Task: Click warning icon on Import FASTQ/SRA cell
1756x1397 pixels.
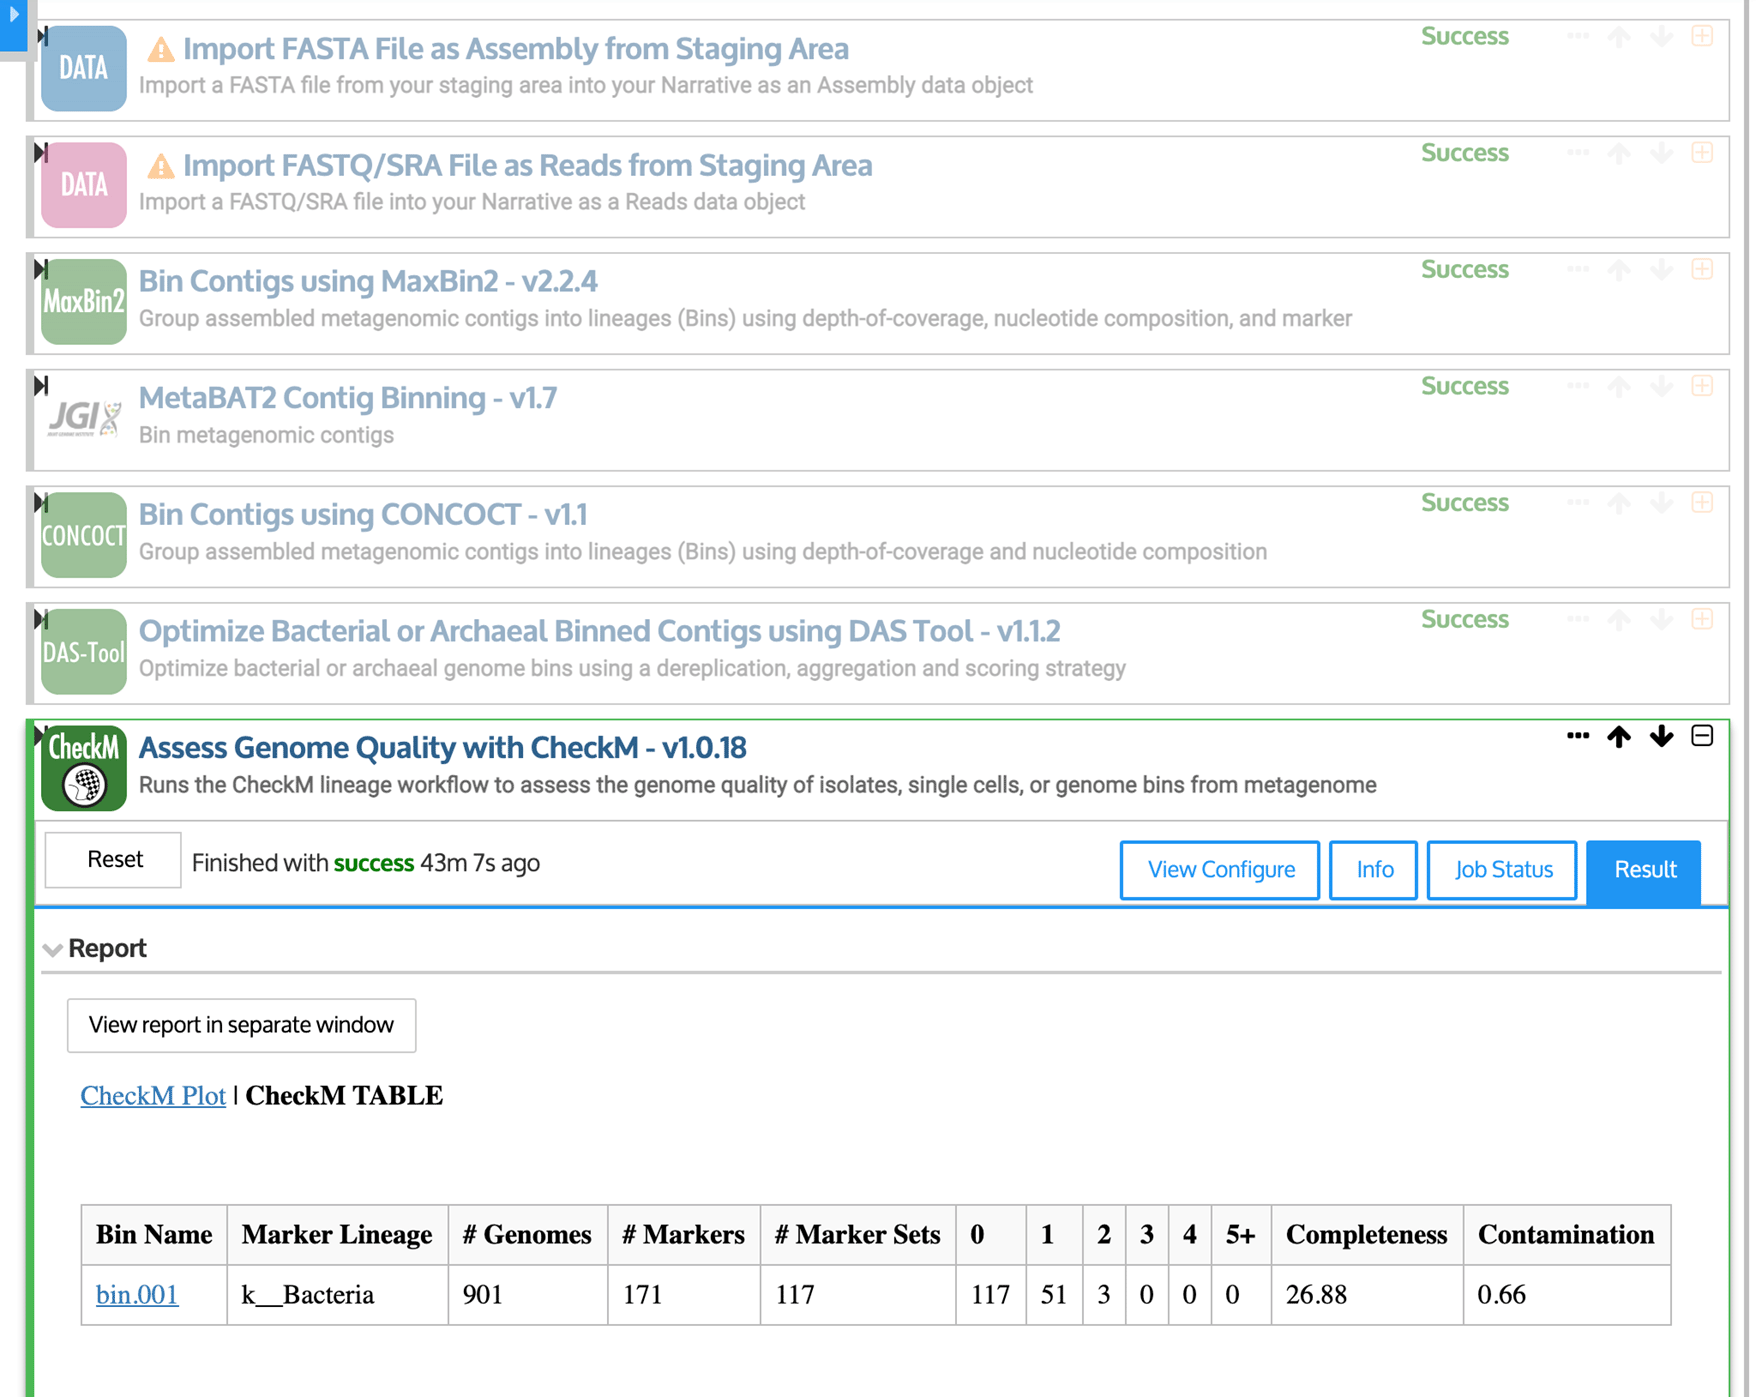Action: (x=160, y=166)
